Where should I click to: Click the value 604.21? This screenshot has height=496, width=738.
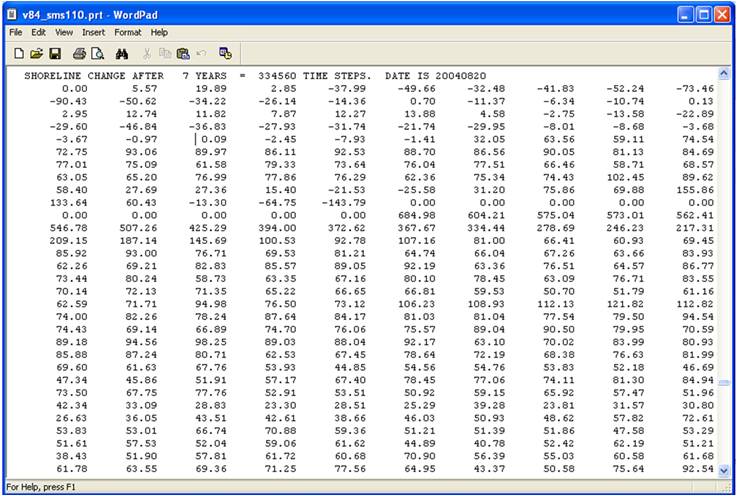486,216
